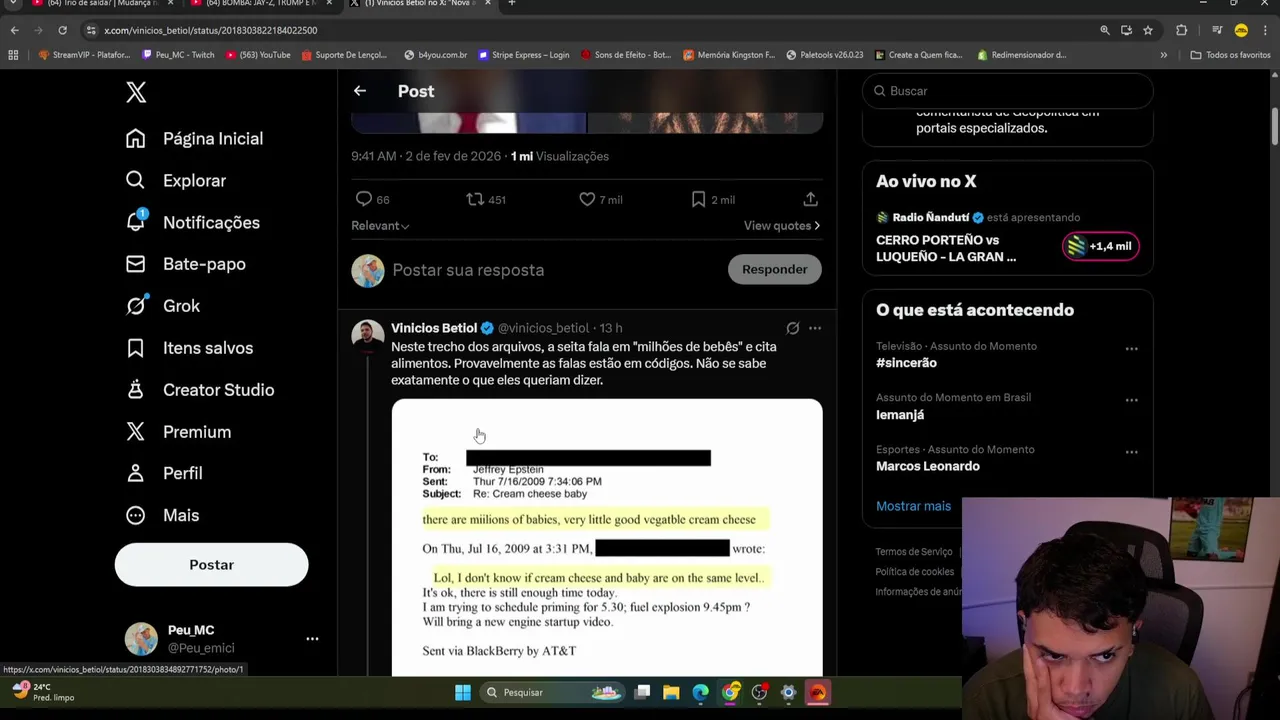Viewport: 1280px width, 720px height.
Task: Open more options for #sincerão trend
Action: click(x=1131, y=349)
